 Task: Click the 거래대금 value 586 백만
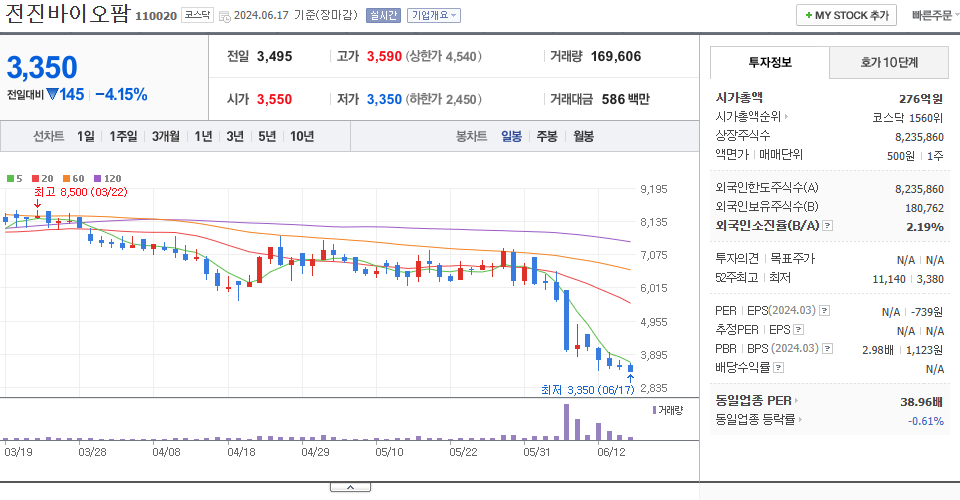[x=625, y=99]
